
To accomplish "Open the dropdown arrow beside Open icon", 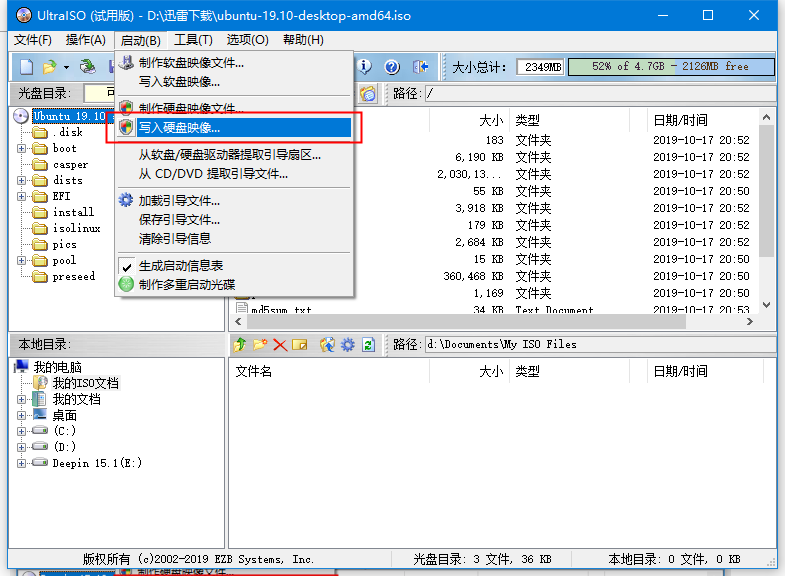I will click(x=66, y=67).
